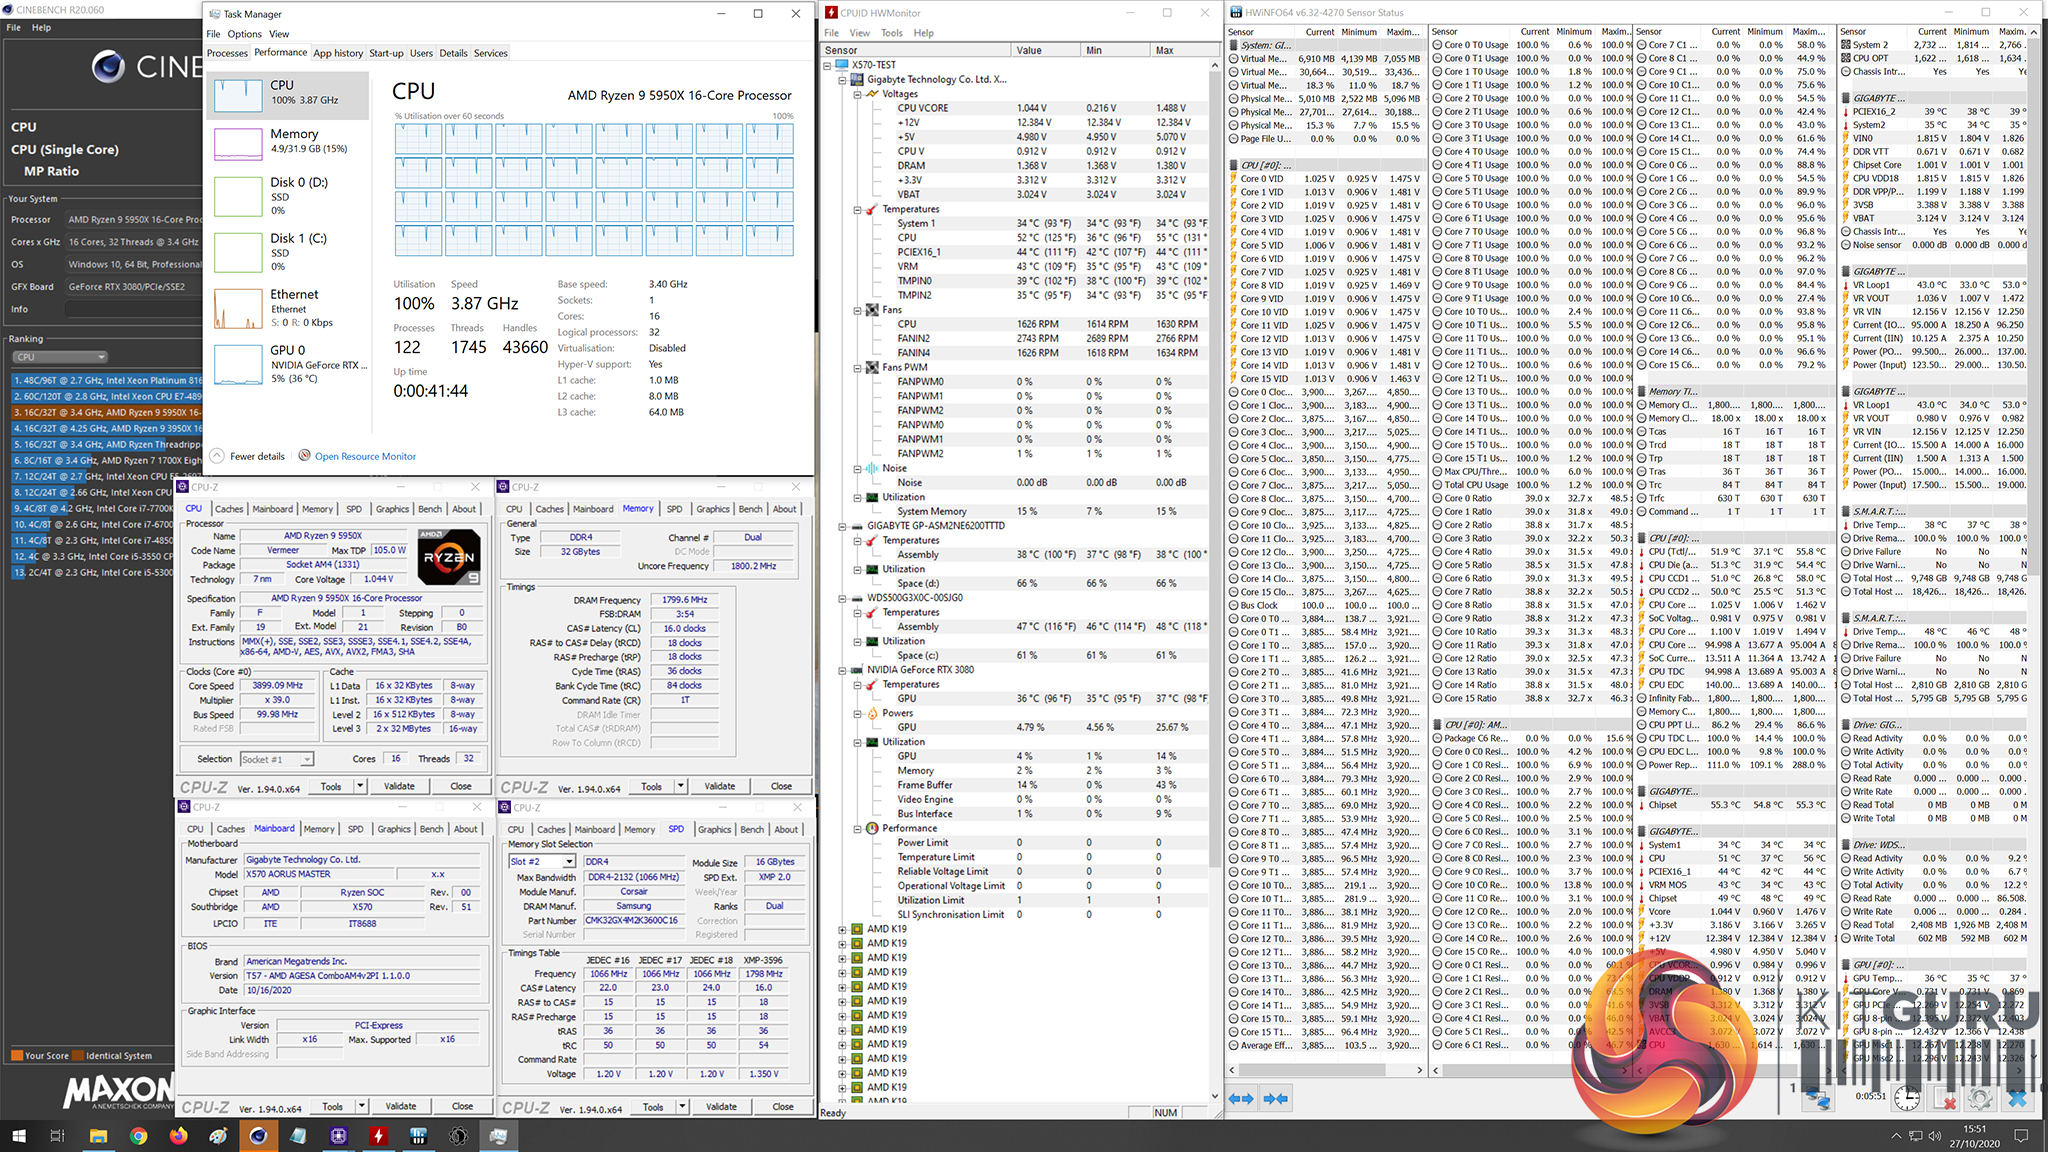Open the Tools dropdown arrow in CPU-Z CPU window
The image size is (2048, 1152).
pyautogui.click(x=360, y=786)
